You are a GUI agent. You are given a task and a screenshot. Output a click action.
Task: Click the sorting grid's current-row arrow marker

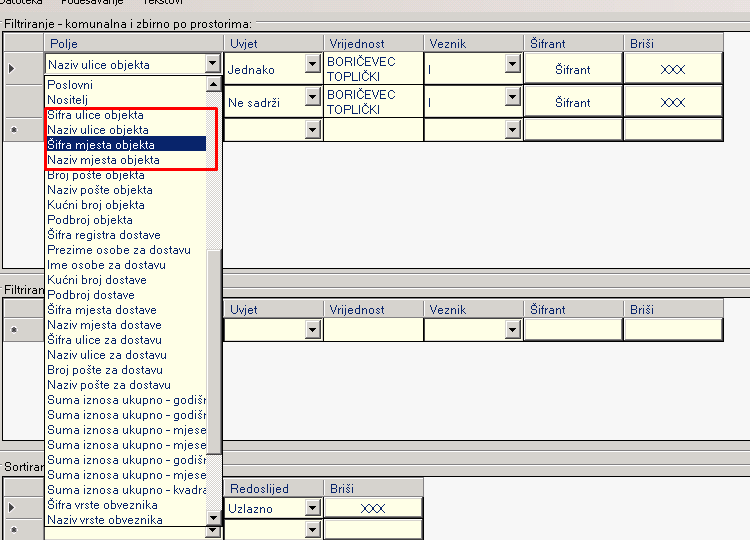(x=12, y=507)
